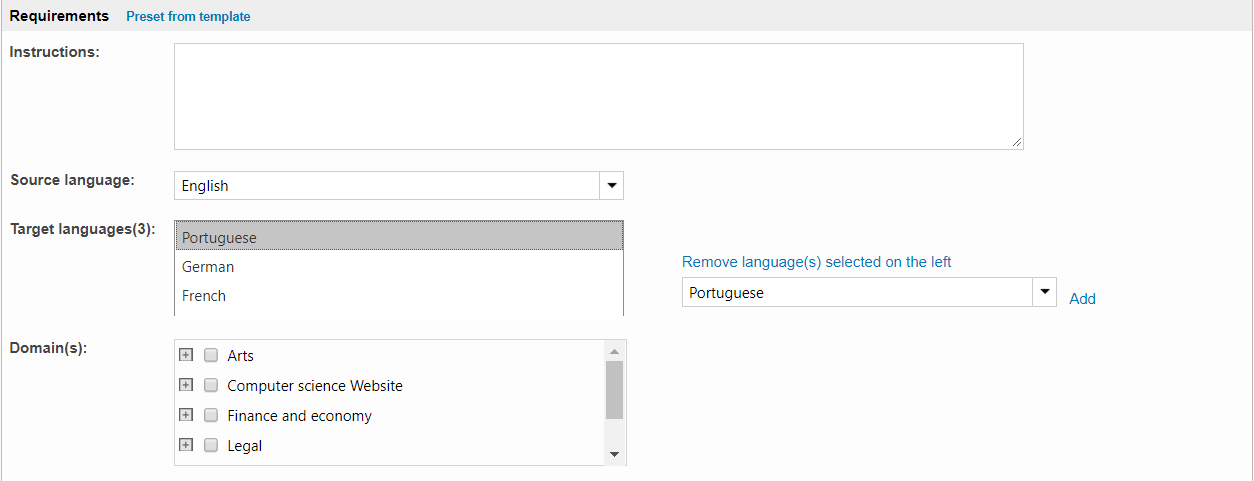The width and height of the screenshot is (1254, 481).
Task: Enable the Finance and economy checkbox
Action: point(211,415)
